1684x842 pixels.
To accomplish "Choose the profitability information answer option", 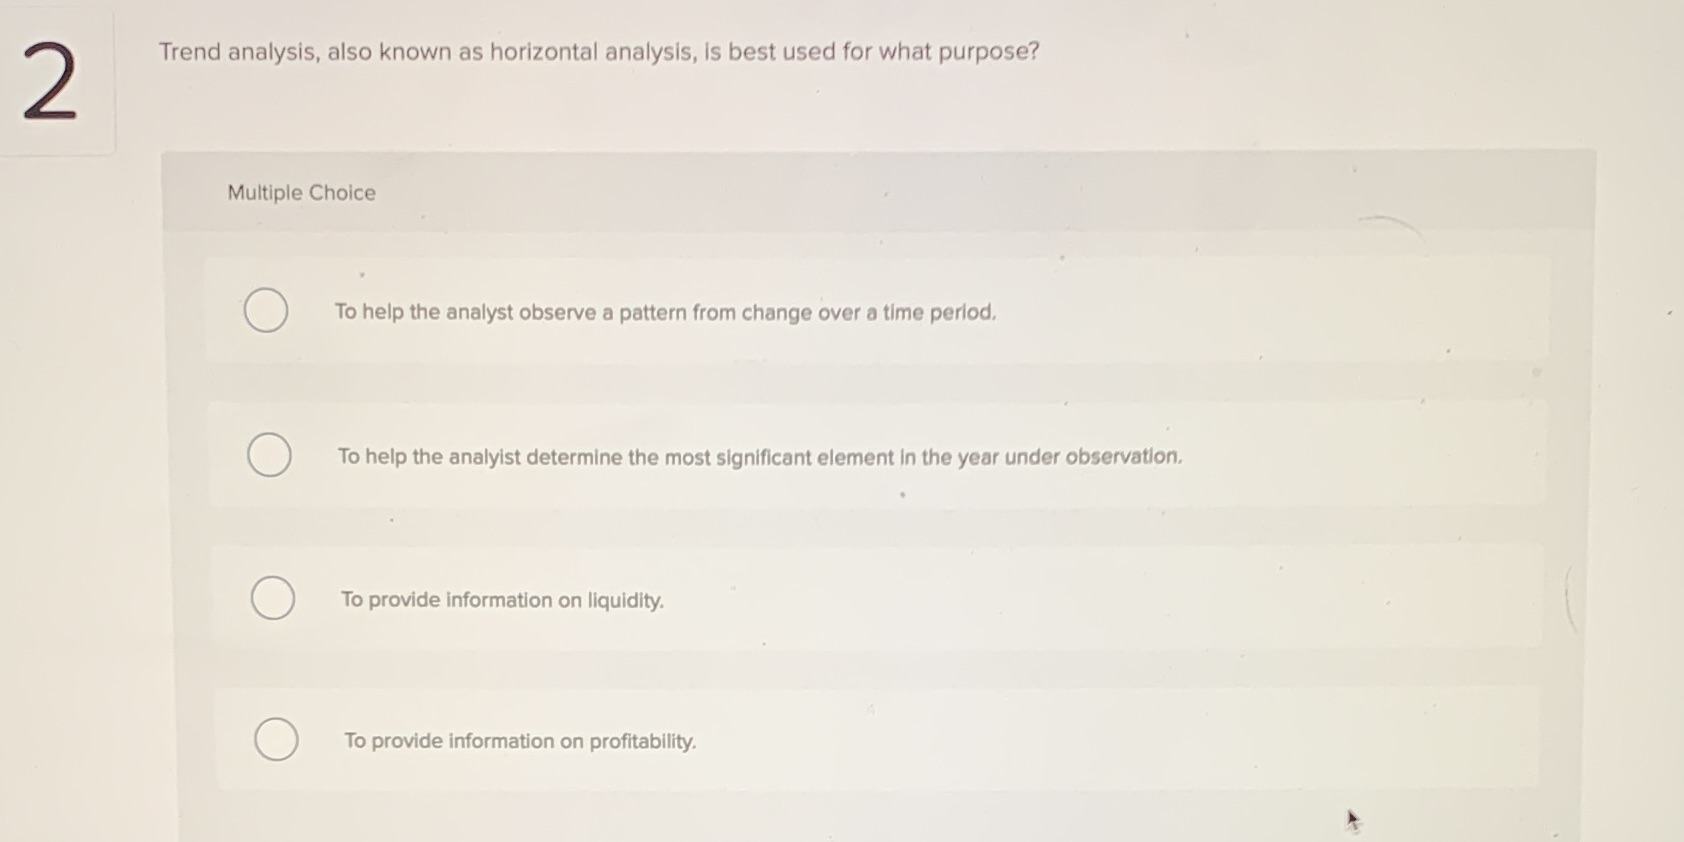I will [519, 741].
